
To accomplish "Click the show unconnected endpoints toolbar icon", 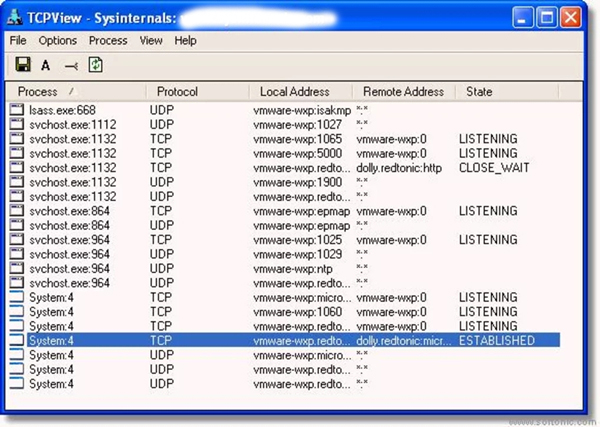I will coord(71,65).
